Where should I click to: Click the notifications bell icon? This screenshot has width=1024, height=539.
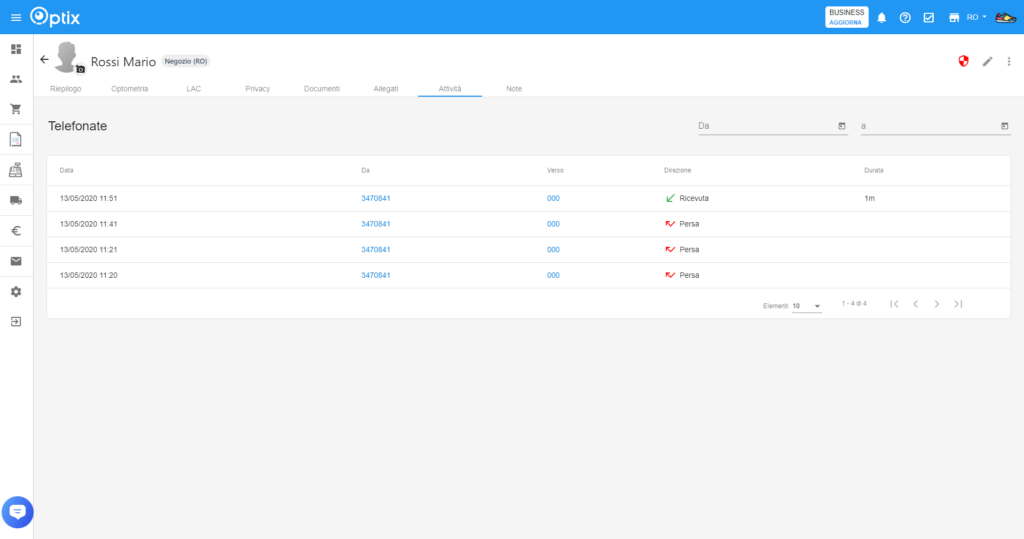(x=882, y=17)
